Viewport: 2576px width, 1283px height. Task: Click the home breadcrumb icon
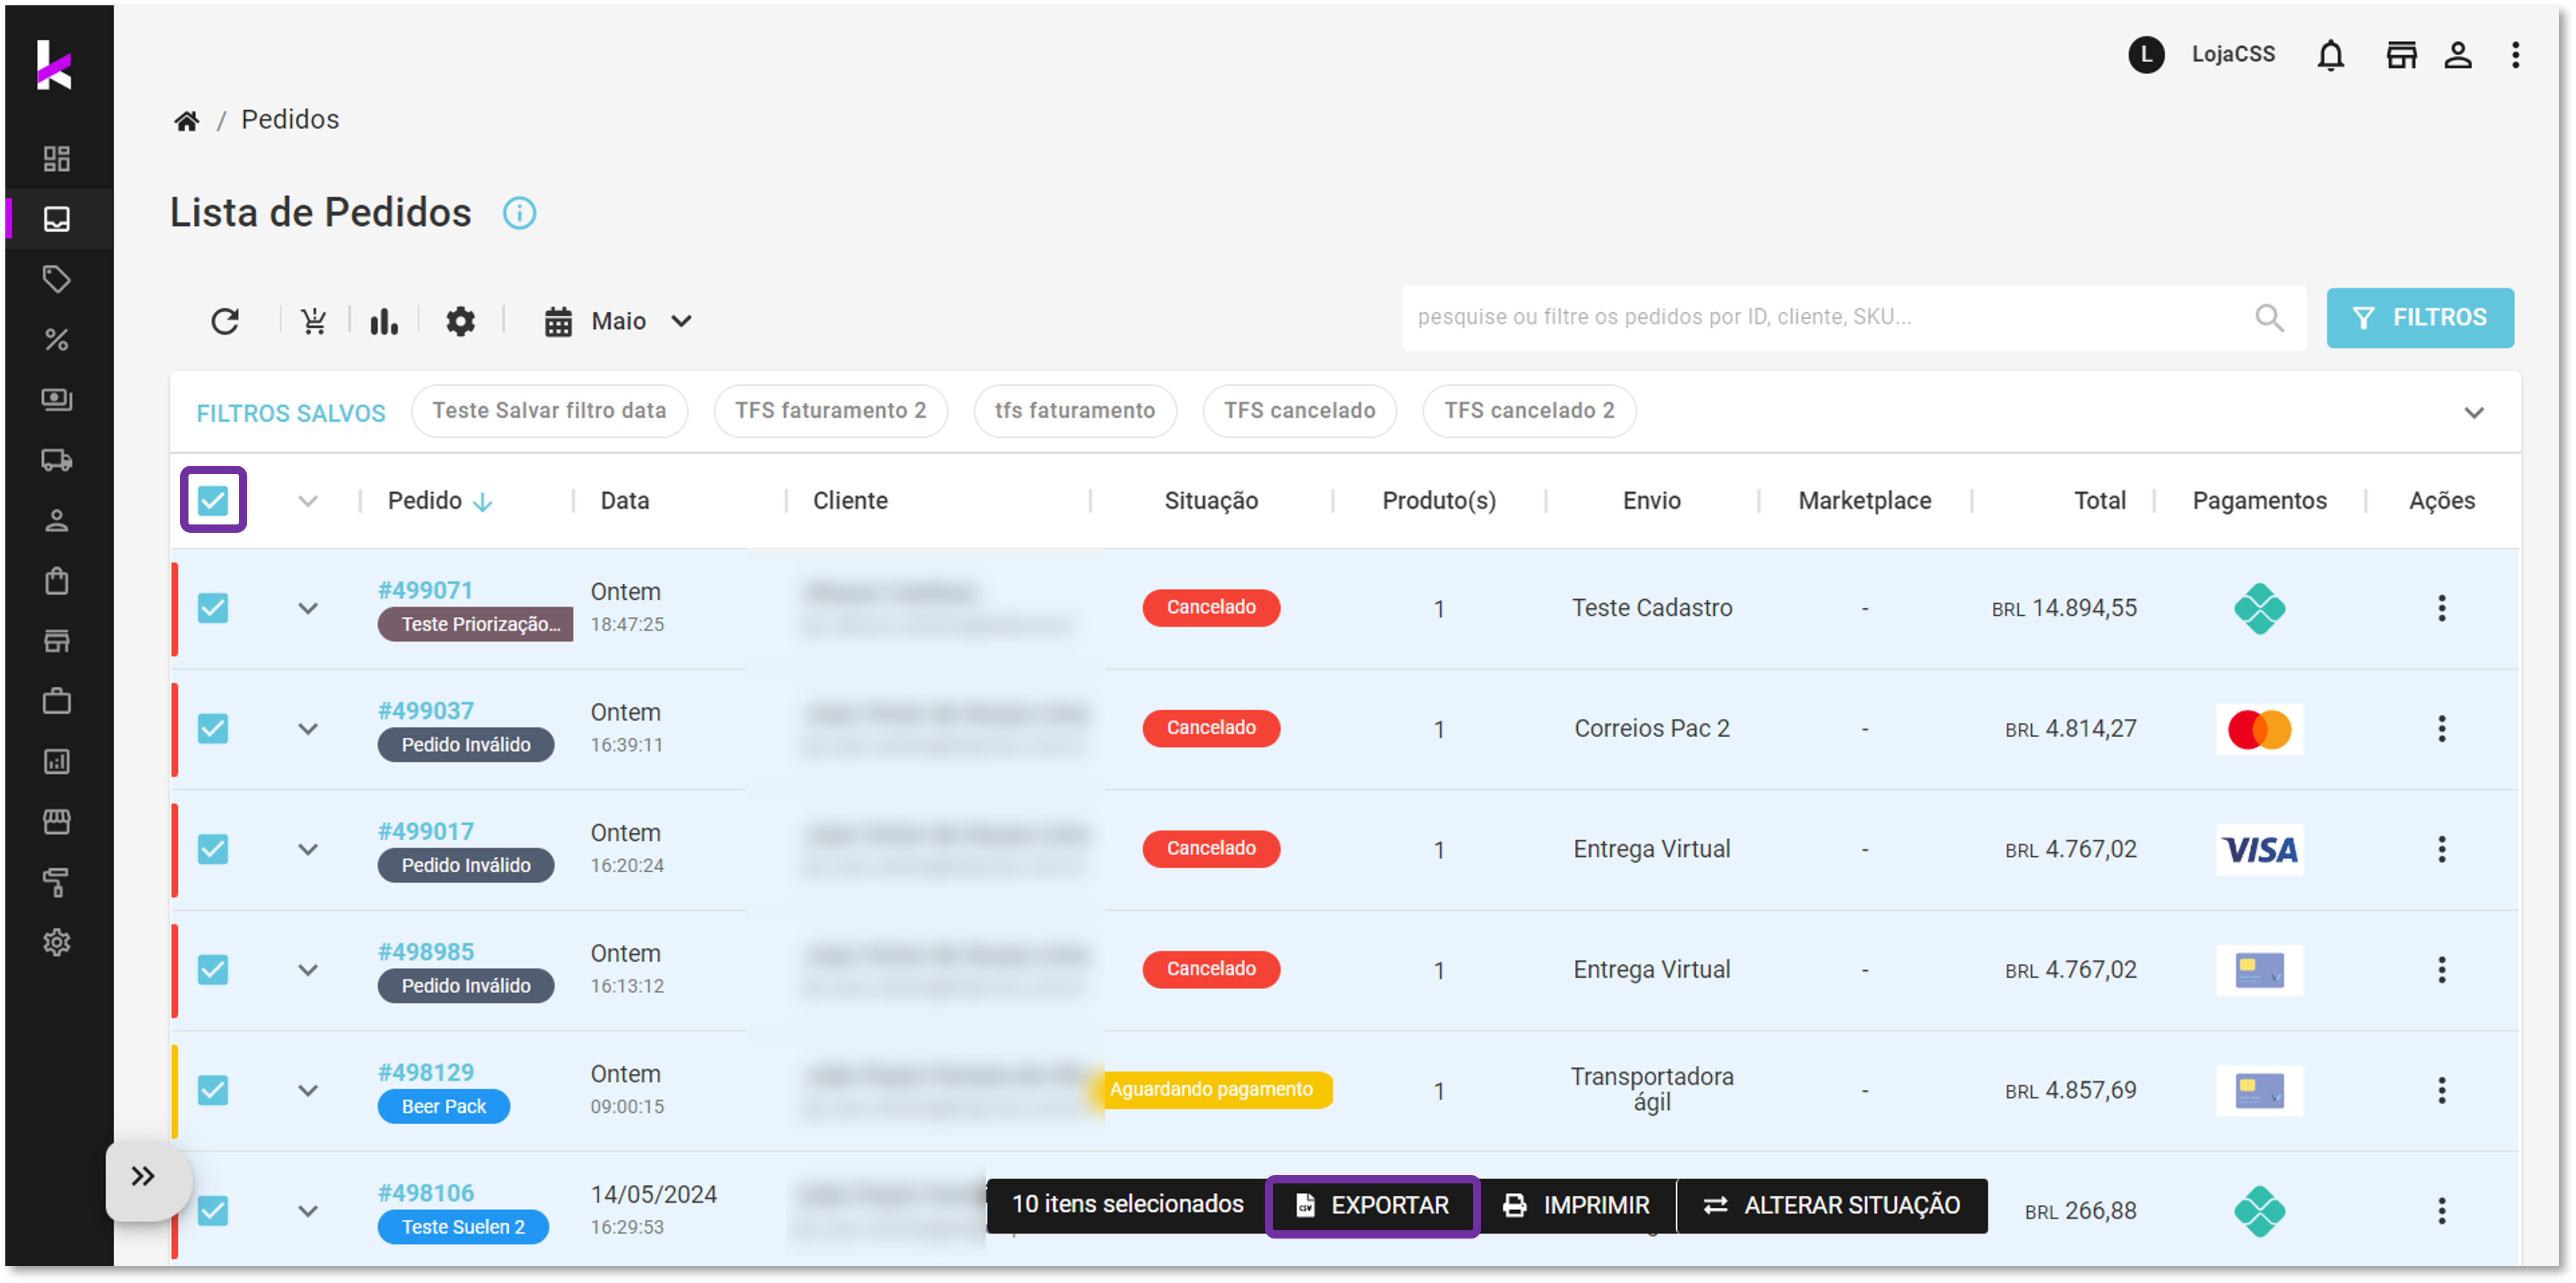pos(186,121)
